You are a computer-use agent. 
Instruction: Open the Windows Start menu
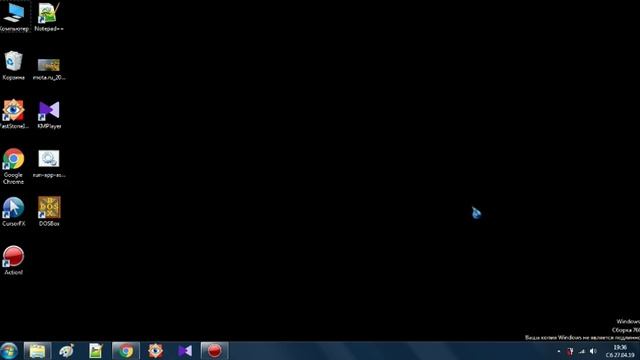coord(9,351)
